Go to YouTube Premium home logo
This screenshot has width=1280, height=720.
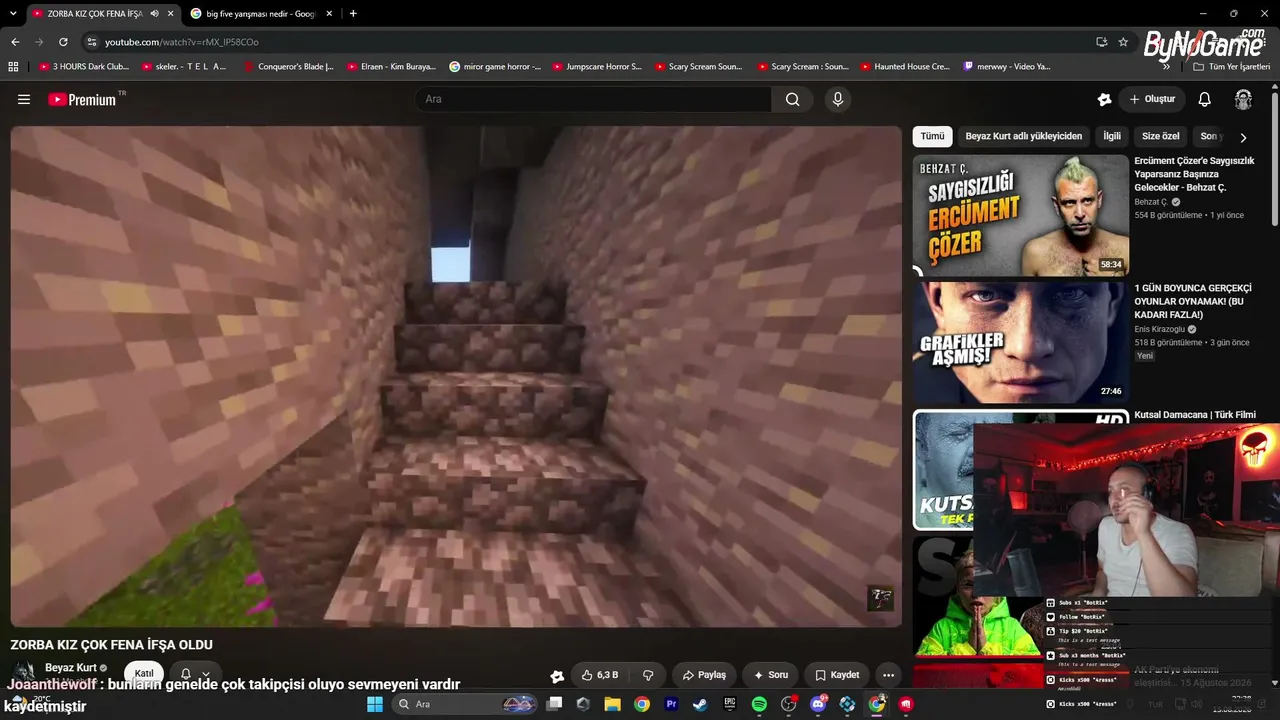pyautogui.click(x=82, y=99)
